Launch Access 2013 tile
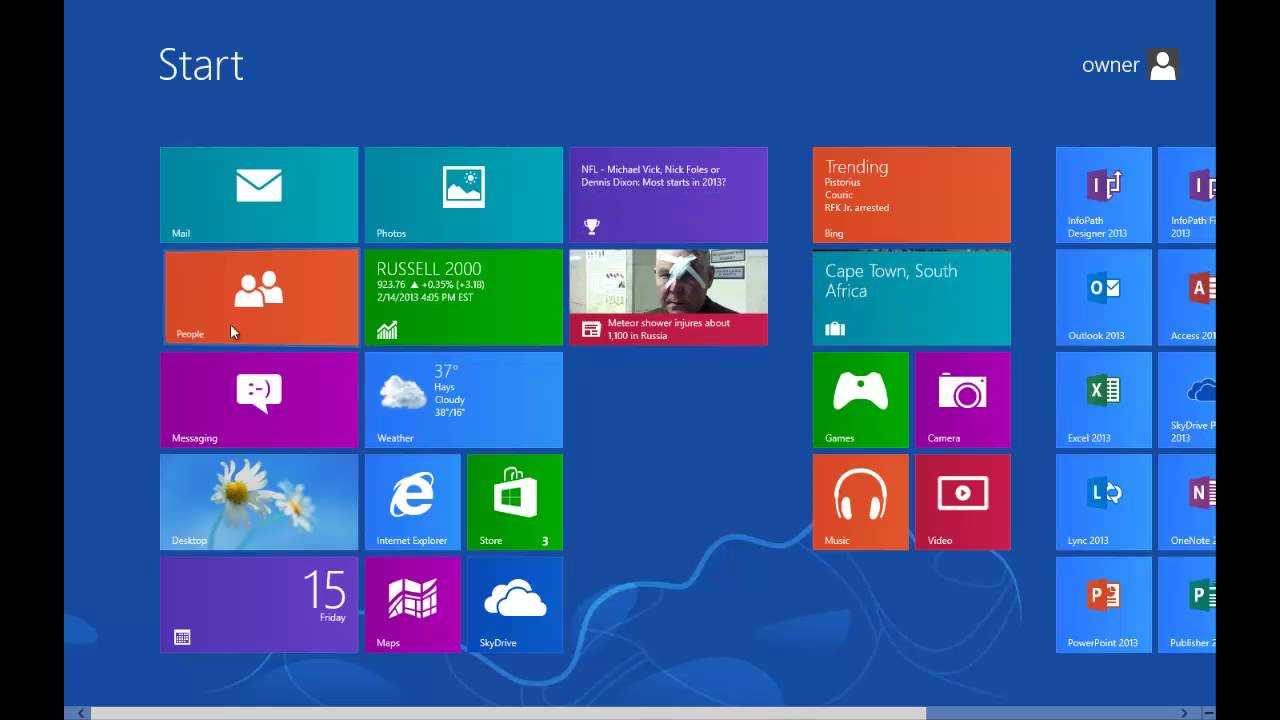Viewport: 1280px width, 720px height. [1187, 297]
